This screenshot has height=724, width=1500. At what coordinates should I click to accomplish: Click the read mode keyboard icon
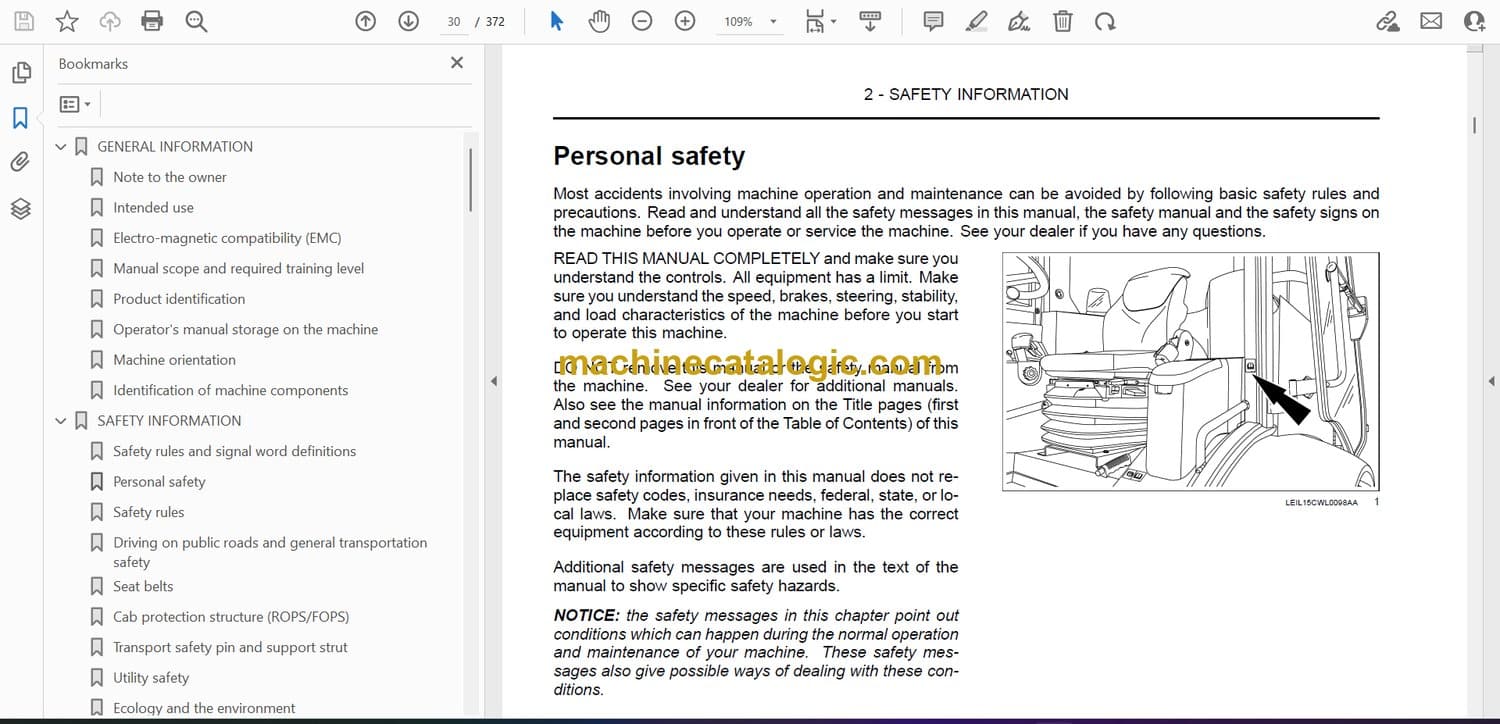click(870, 21)
